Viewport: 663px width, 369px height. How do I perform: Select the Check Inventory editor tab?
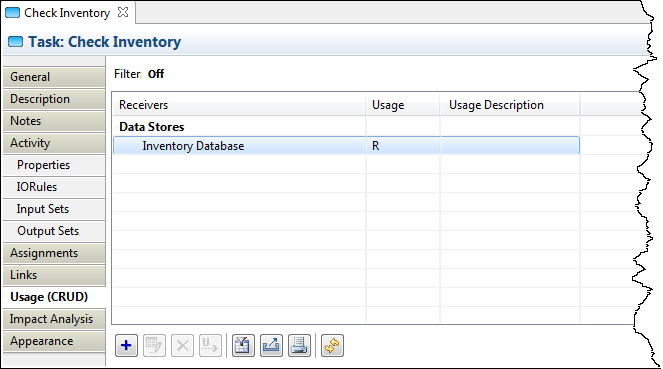click(x=67, y=13)
